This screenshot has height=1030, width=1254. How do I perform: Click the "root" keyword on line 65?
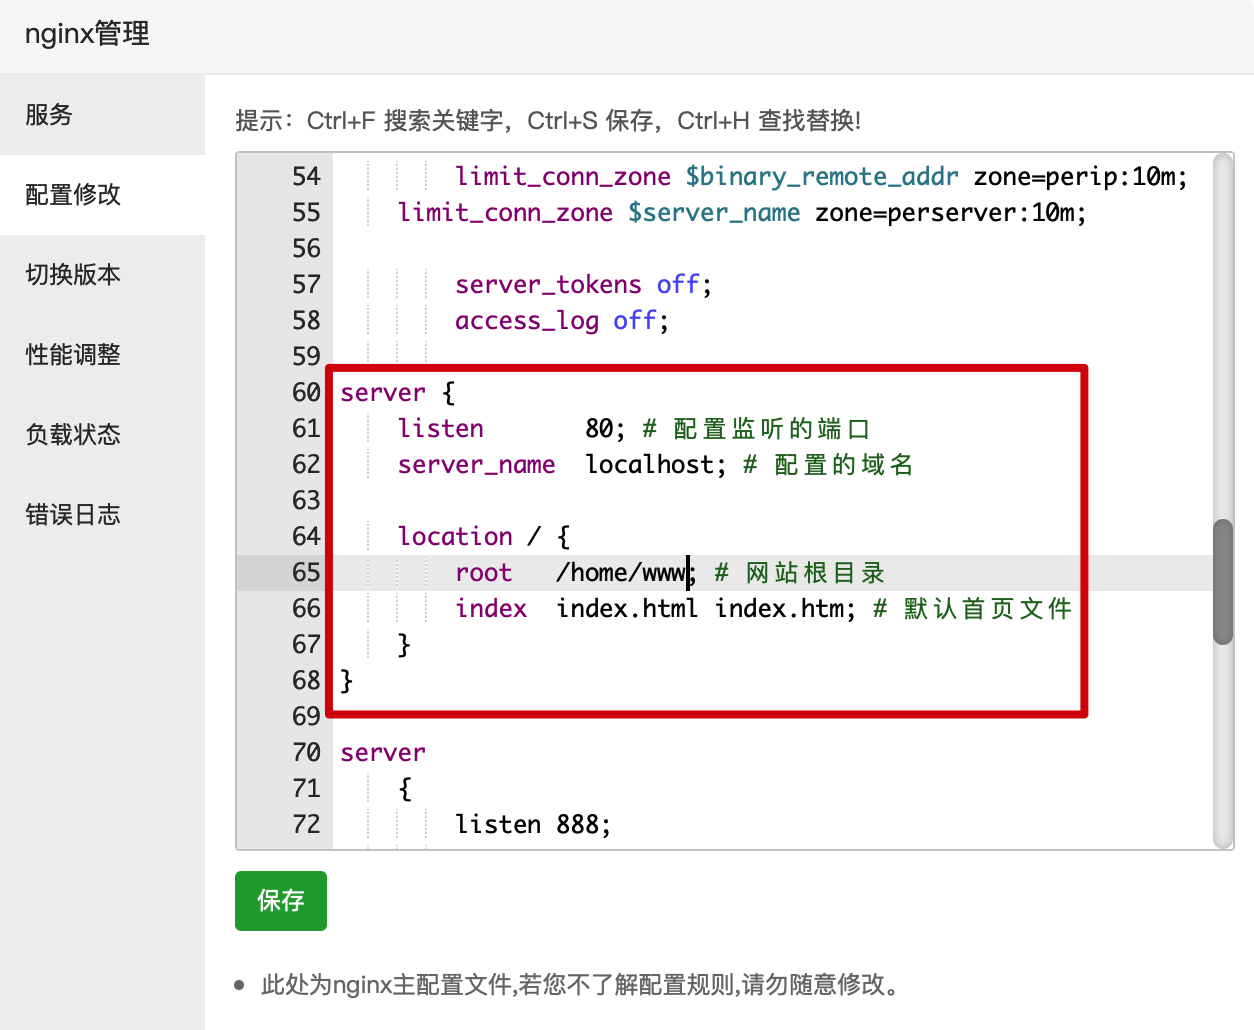pyautogui.click(x=483, y=573)
